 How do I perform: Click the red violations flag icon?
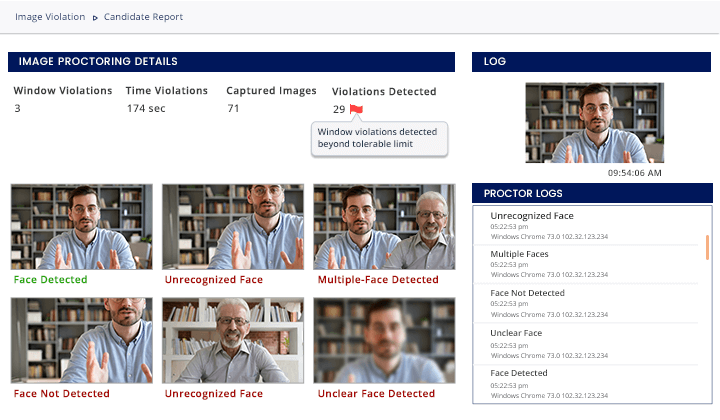coord(356,109)
